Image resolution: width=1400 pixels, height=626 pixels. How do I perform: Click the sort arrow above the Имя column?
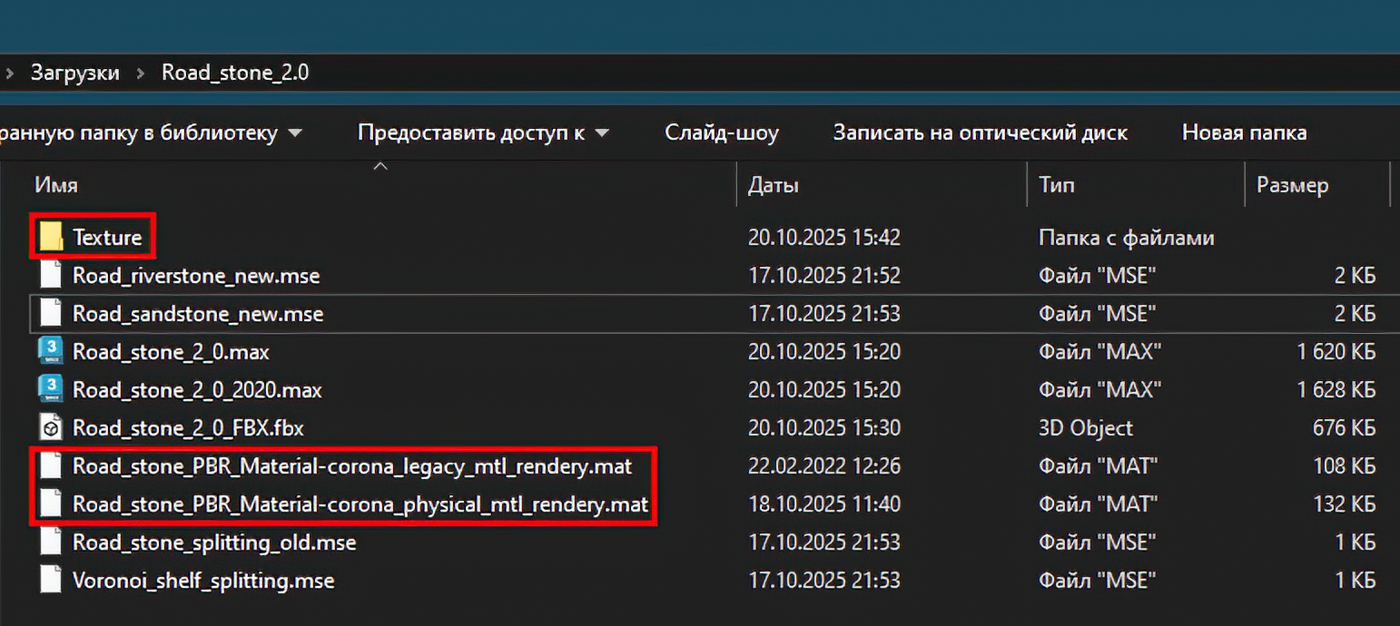coord(380,166)
